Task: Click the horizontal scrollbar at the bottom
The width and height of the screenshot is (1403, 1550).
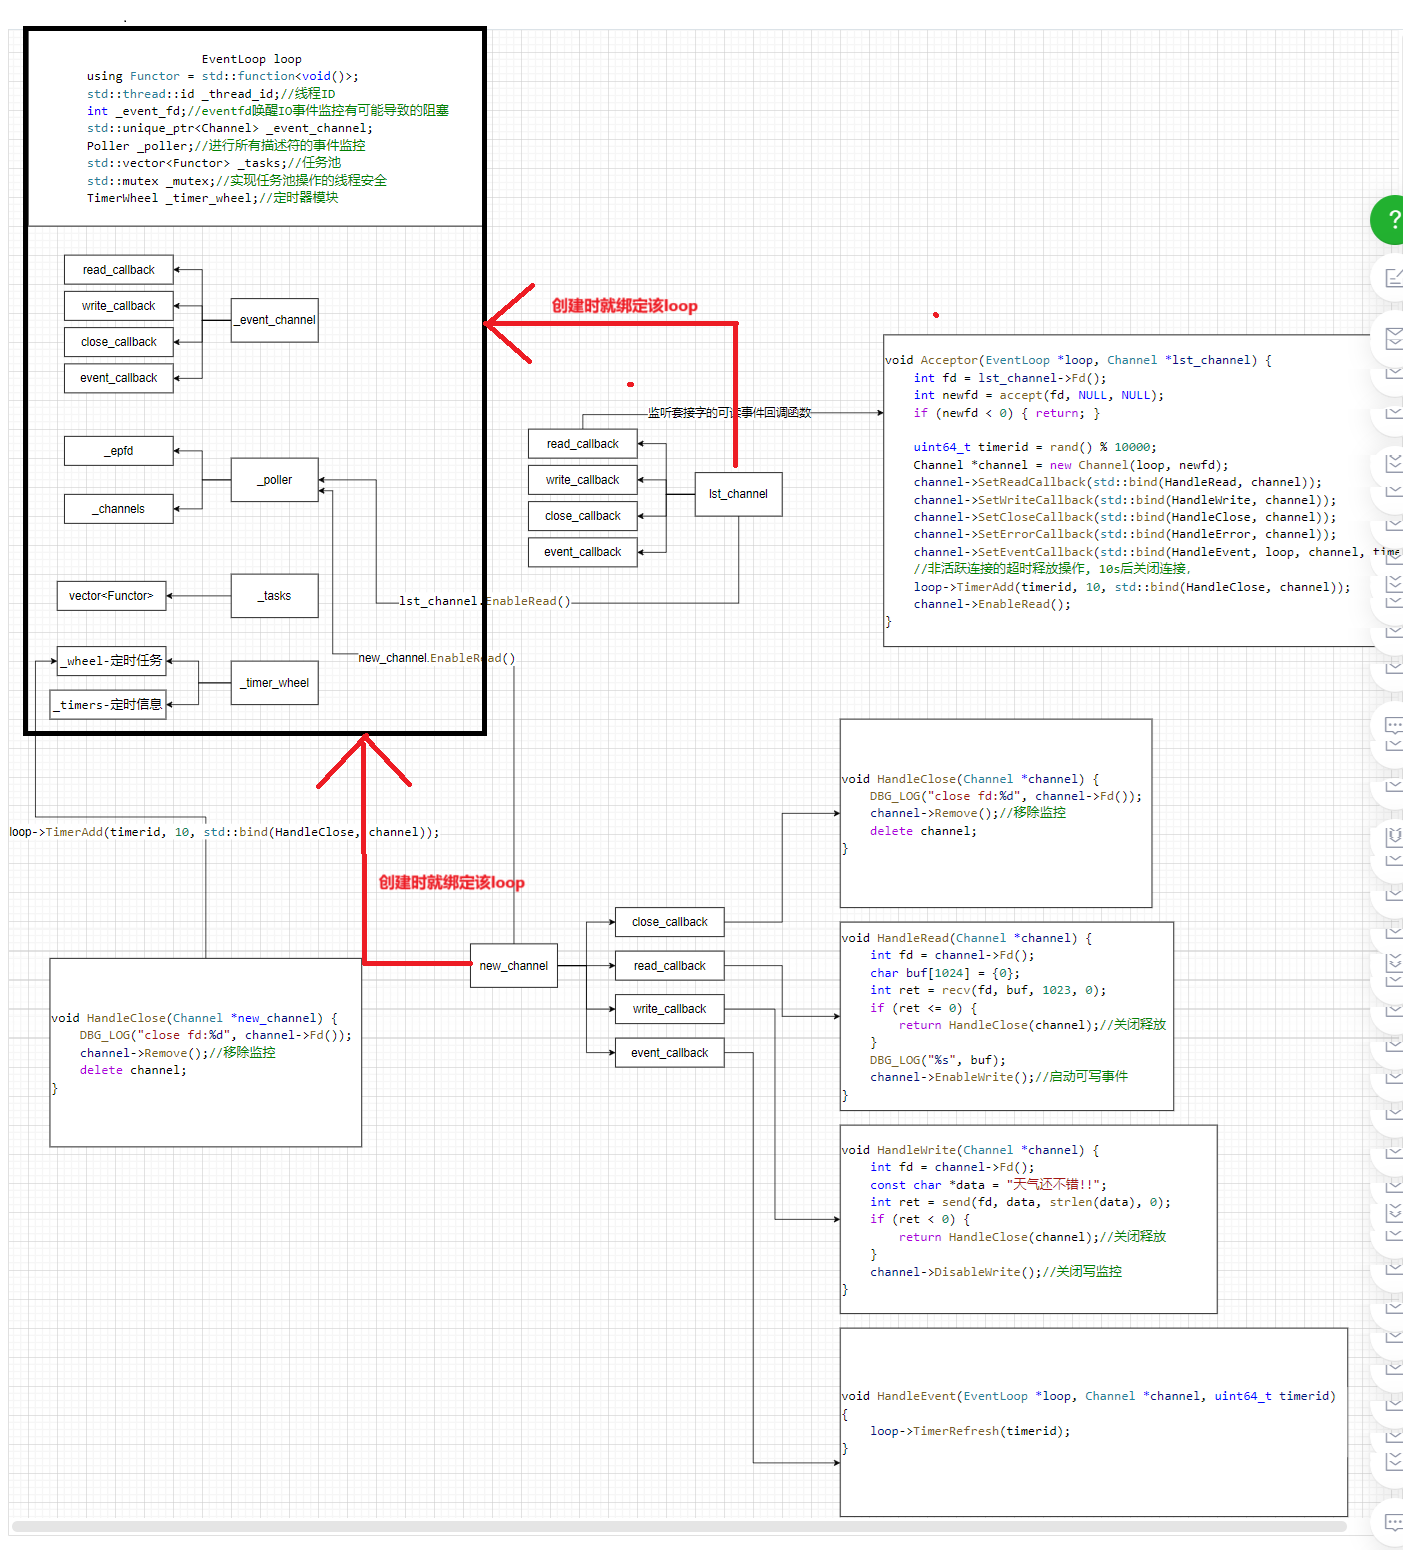Action: 679,1526
